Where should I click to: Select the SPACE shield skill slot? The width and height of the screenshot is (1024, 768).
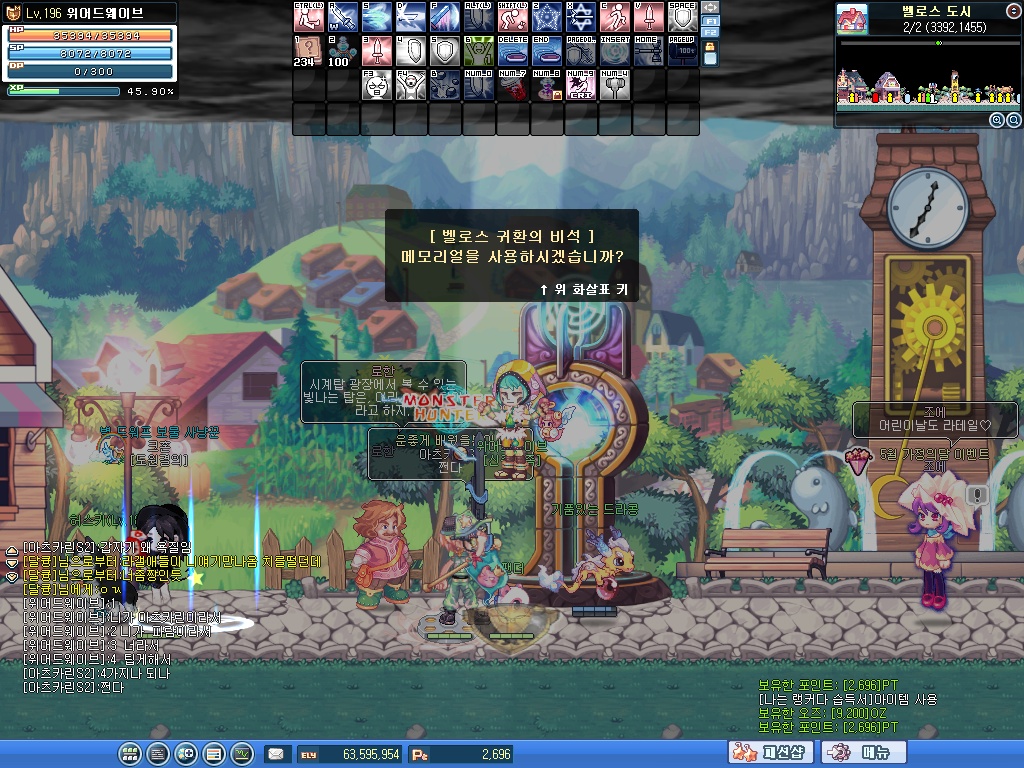pos(682,18)
